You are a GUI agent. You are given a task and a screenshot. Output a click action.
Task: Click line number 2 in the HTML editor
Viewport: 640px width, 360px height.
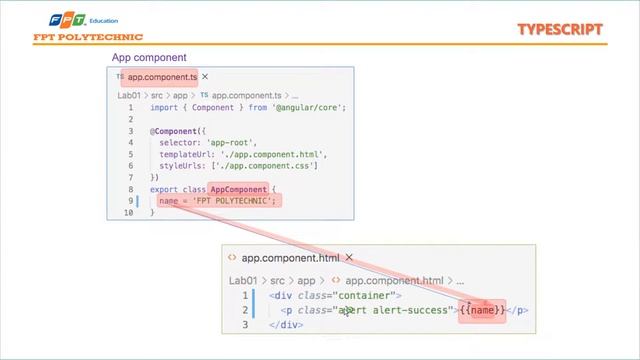245,310
